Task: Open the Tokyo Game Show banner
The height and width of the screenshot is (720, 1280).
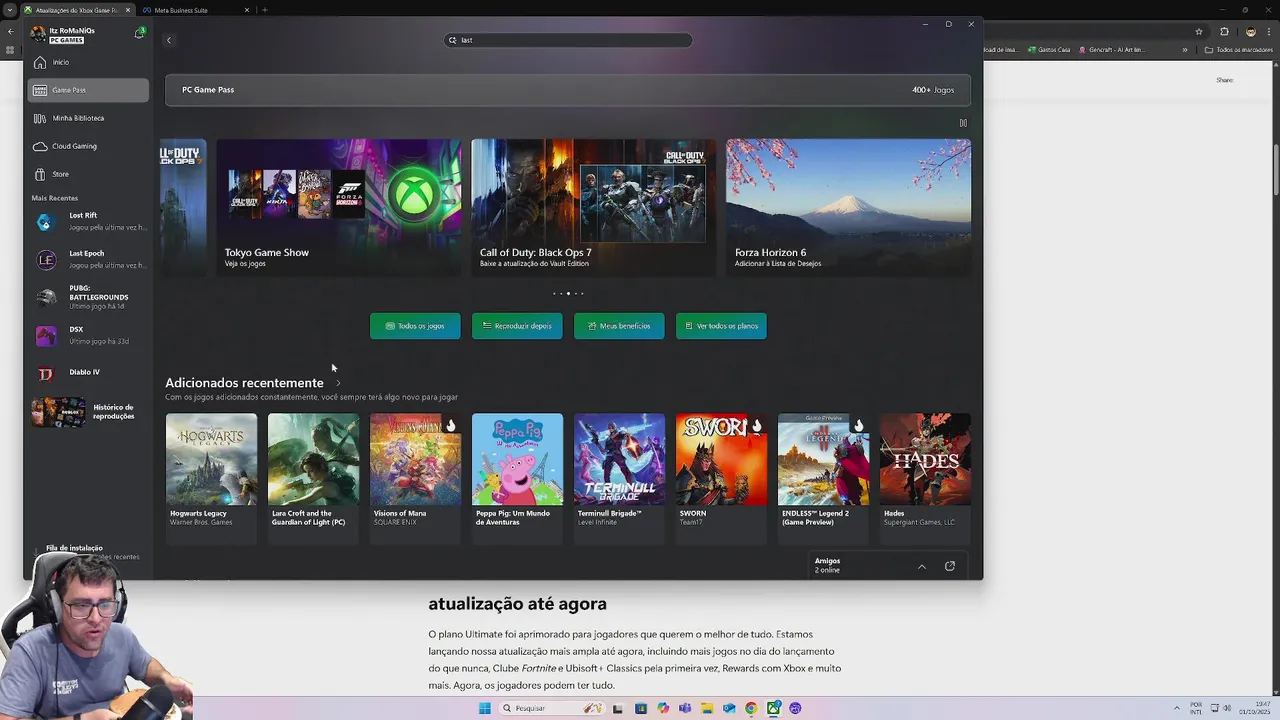Action: point(339,207)
